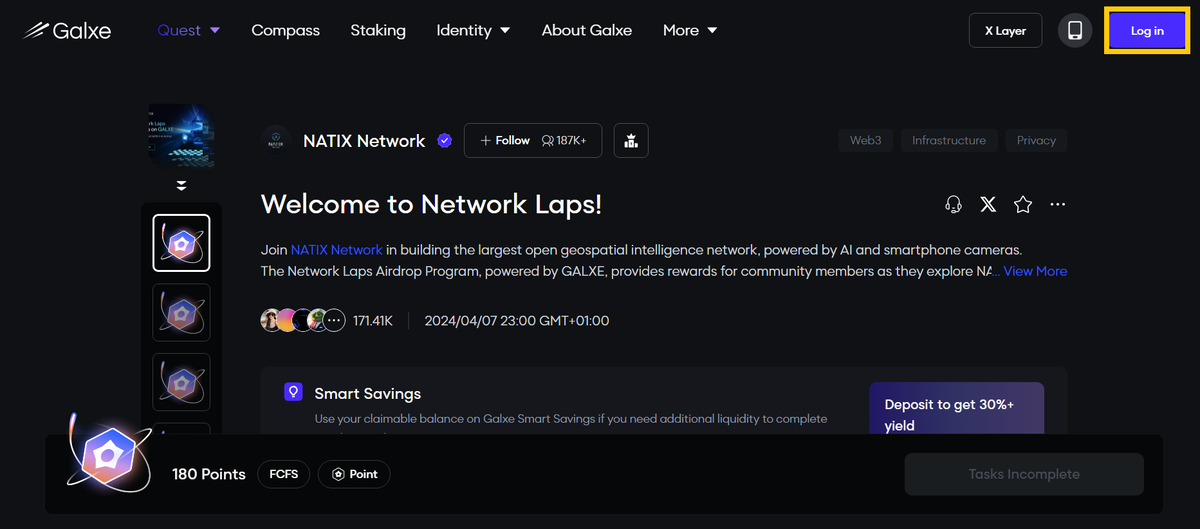The image size is (1200, 529).
Task: Open the three-dot options menu
Action: [1058, 204]
